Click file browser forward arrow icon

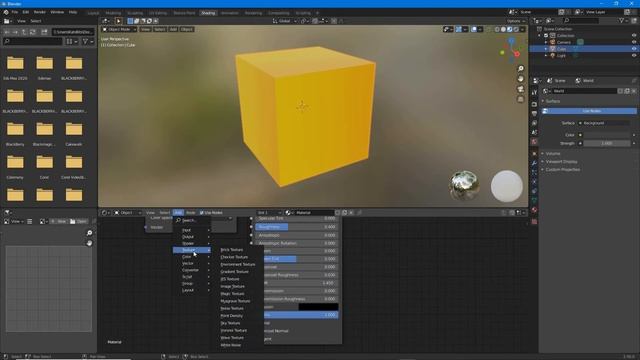[x=15, y=32]
